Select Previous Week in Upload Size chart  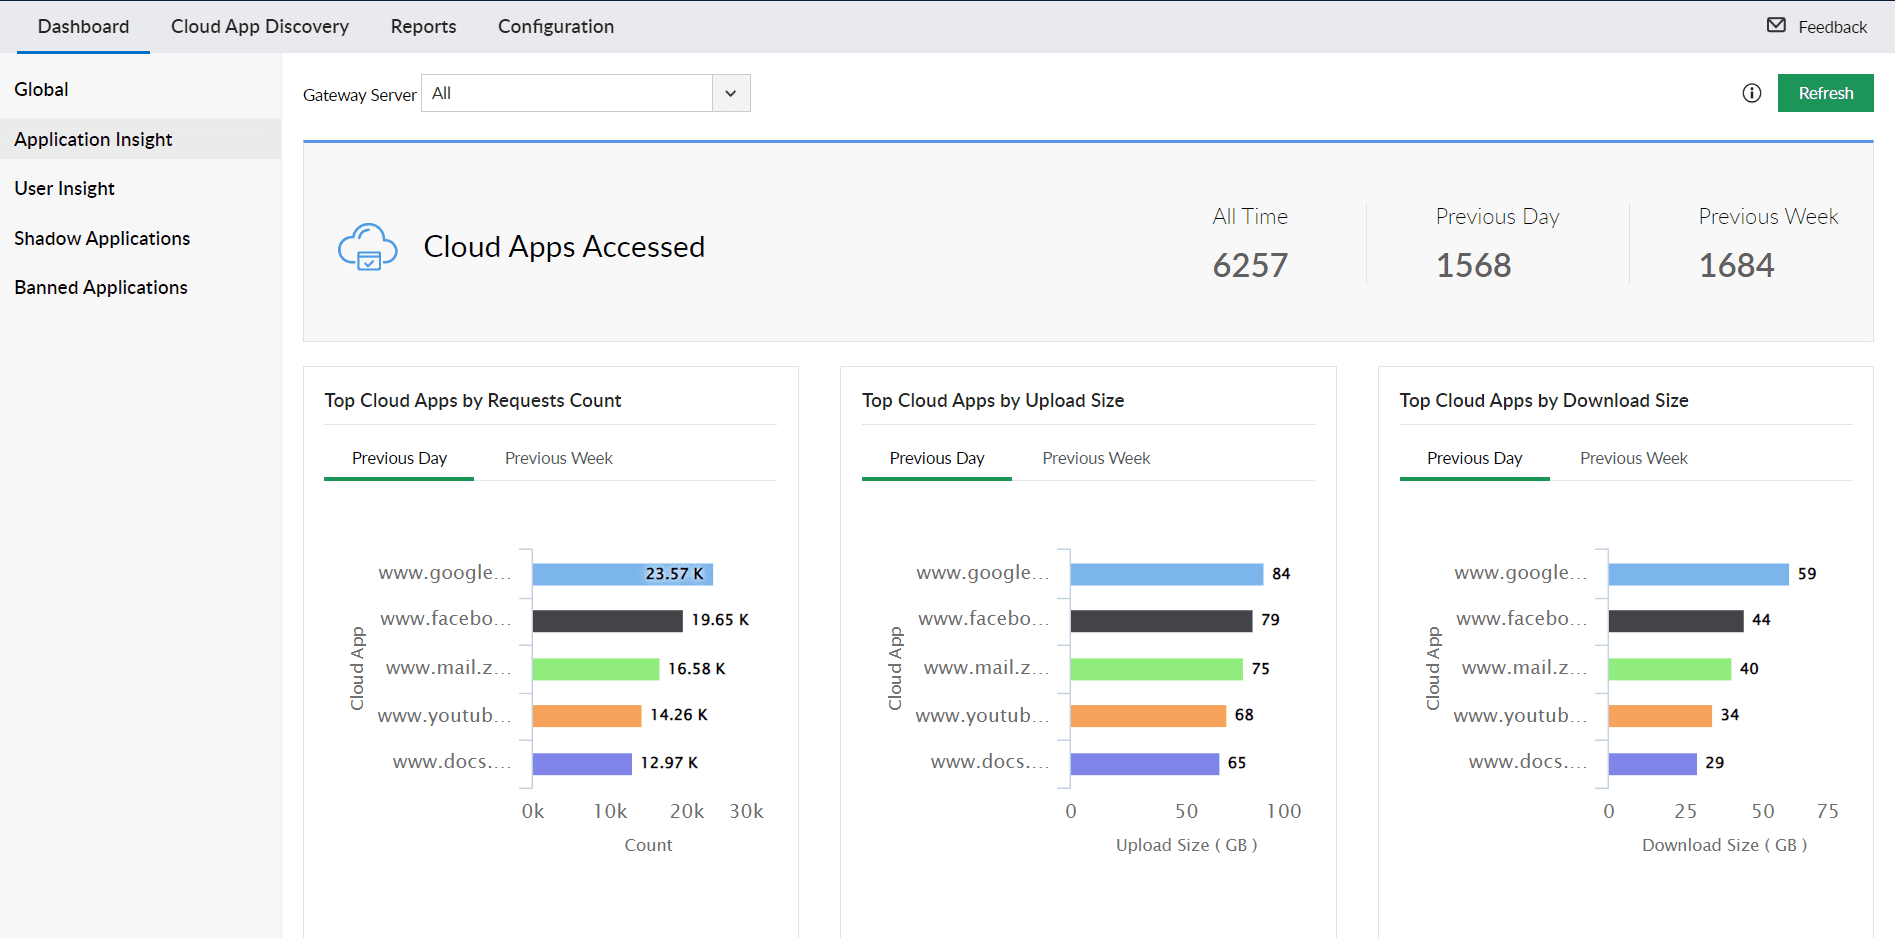(x=1095, y=458)
